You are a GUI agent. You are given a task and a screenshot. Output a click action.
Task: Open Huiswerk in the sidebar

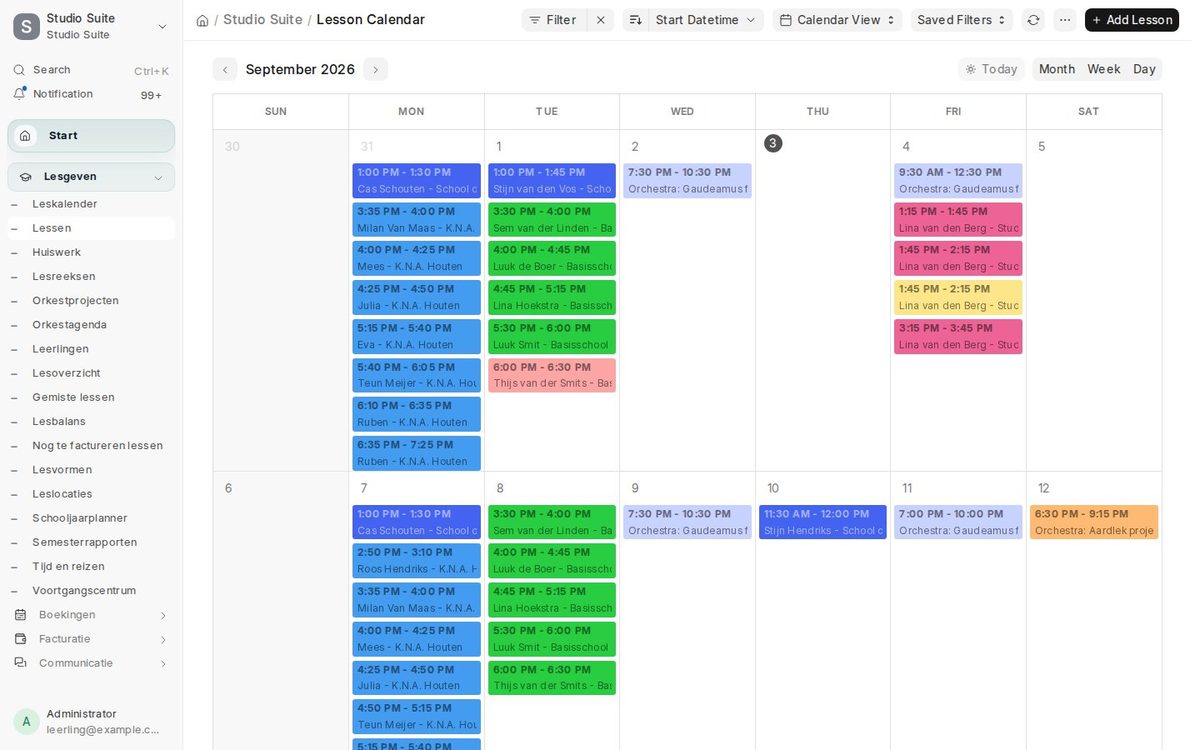(91, 252)
